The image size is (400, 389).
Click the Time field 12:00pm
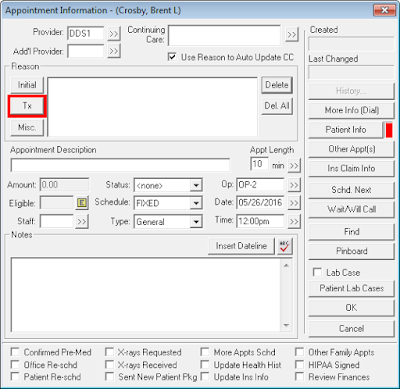click(260, 221)
